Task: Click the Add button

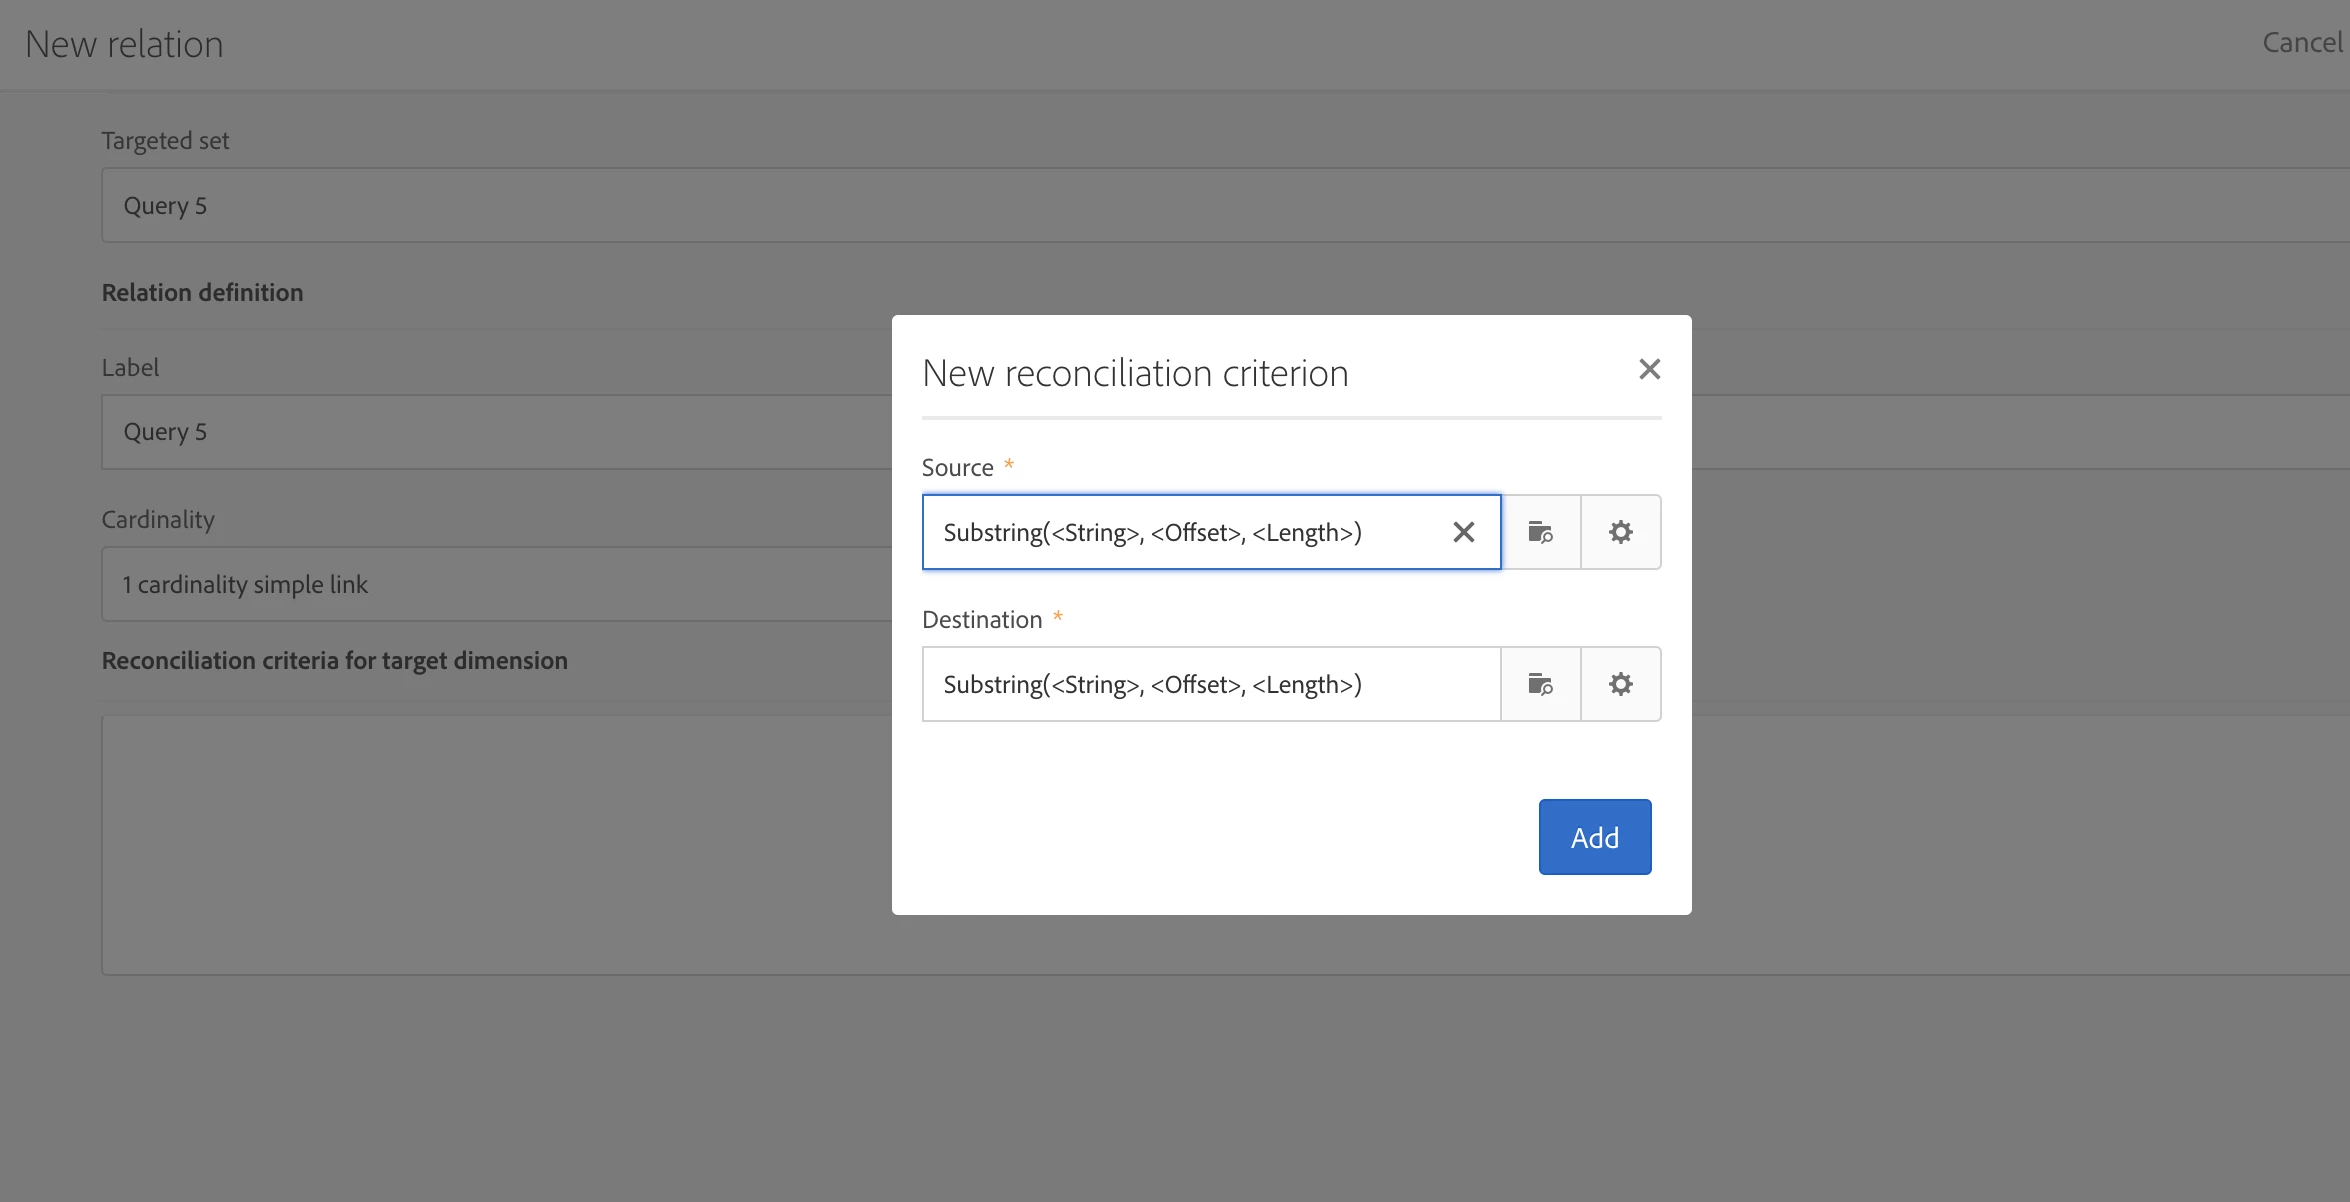Action: (x=1594, y=837)
